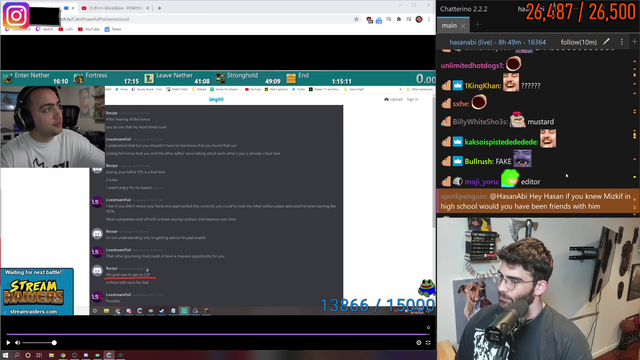Image resolution: width=640 pixels, height=360 pixels.
Task: Open File Explorer from taskbar
Action: (x=51, y=355)
